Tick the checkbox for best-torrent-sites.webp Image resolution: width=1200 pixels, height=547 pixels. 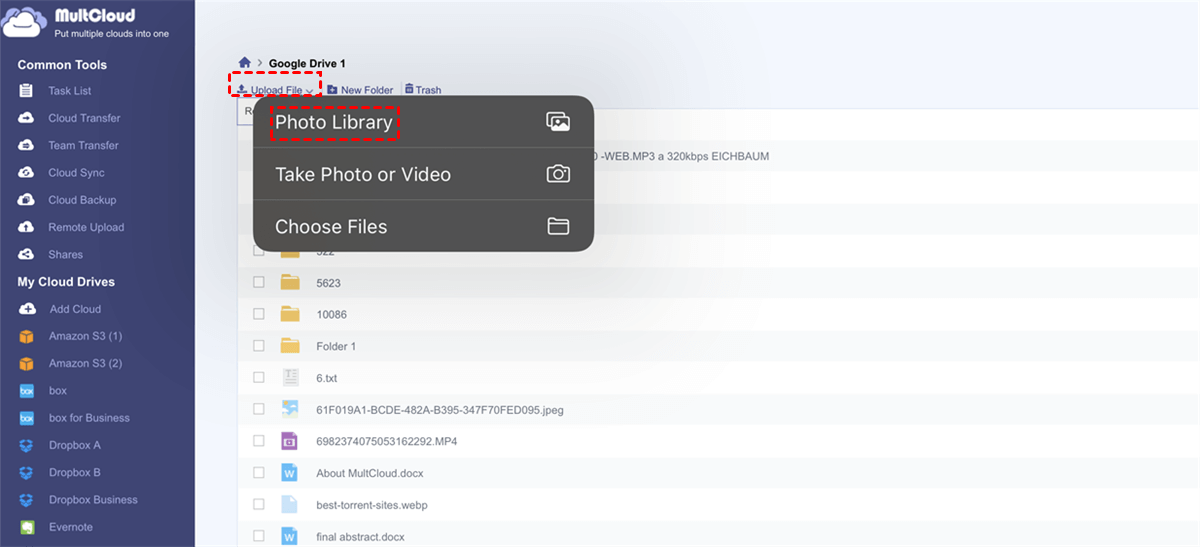(259, 505)
